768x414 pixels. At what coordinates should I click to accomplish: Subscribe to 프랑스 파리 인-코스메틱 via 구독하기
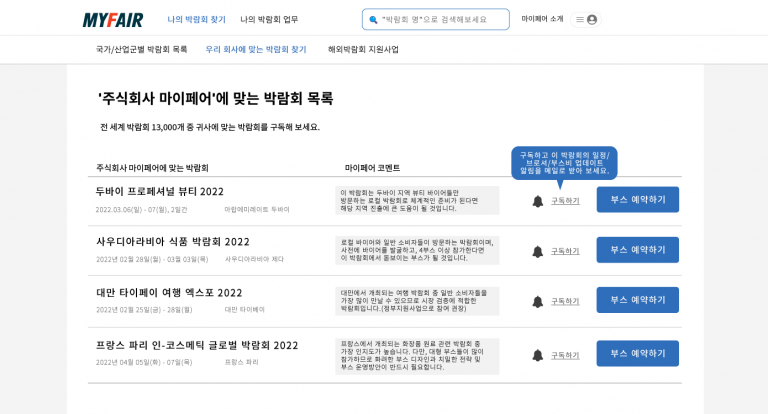565,355
